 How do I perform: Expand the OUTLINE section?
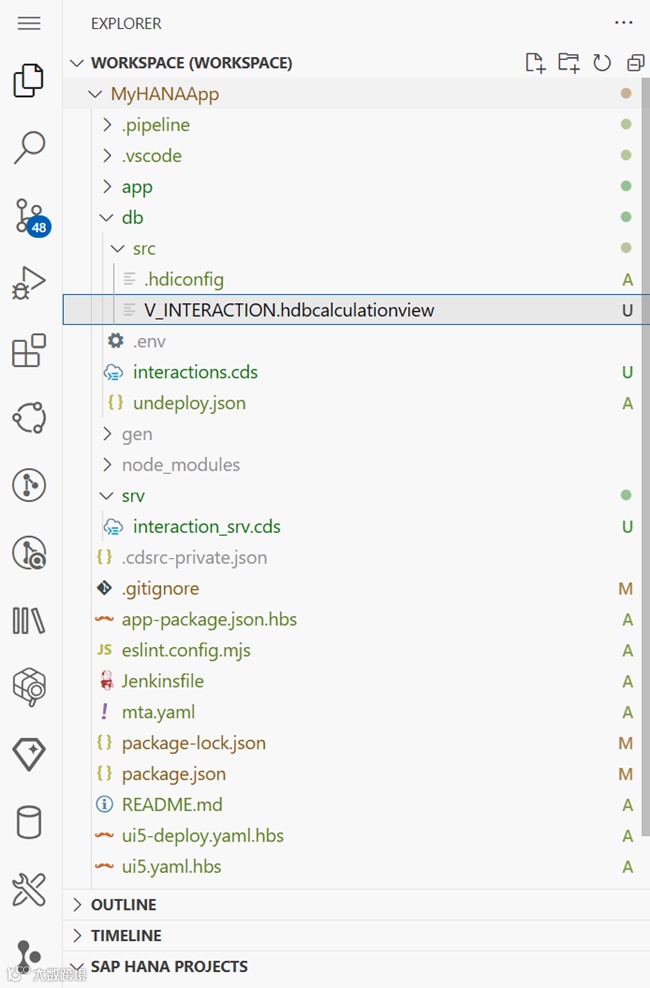pos(123,905)
